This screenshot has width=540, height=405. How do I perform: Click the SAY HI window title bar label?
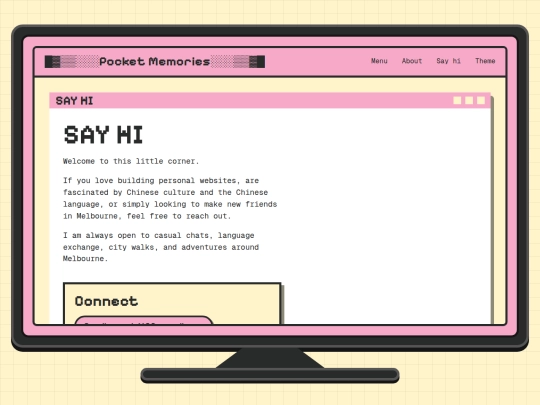click(74, 101)
